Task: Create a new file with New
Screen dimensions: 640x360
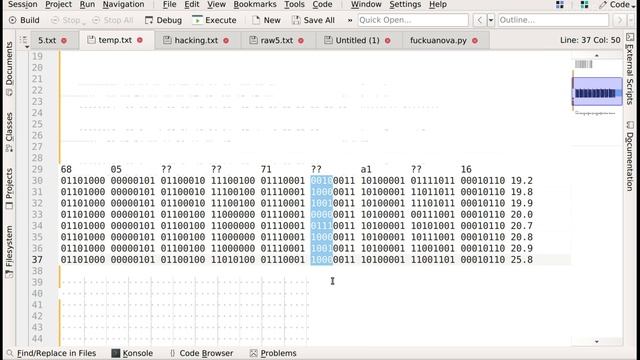Action: 266,20
